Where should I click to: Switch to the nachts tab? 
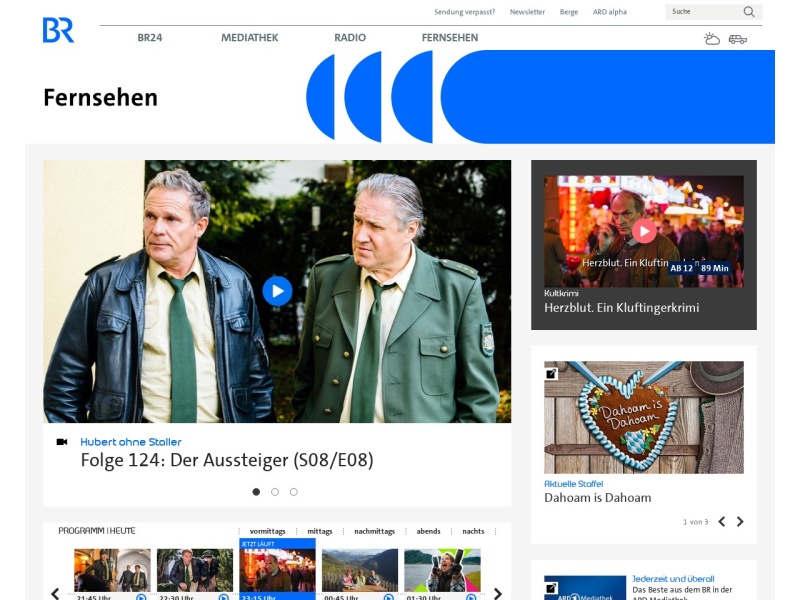point(473,531)
